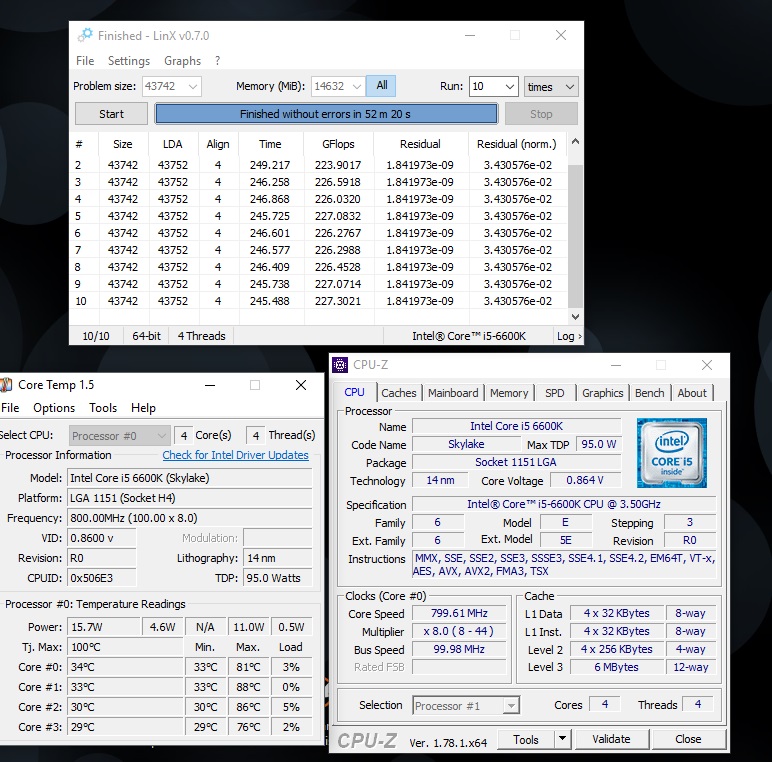Click the Frequency field 800.00MHz

(x=190, y=518)
